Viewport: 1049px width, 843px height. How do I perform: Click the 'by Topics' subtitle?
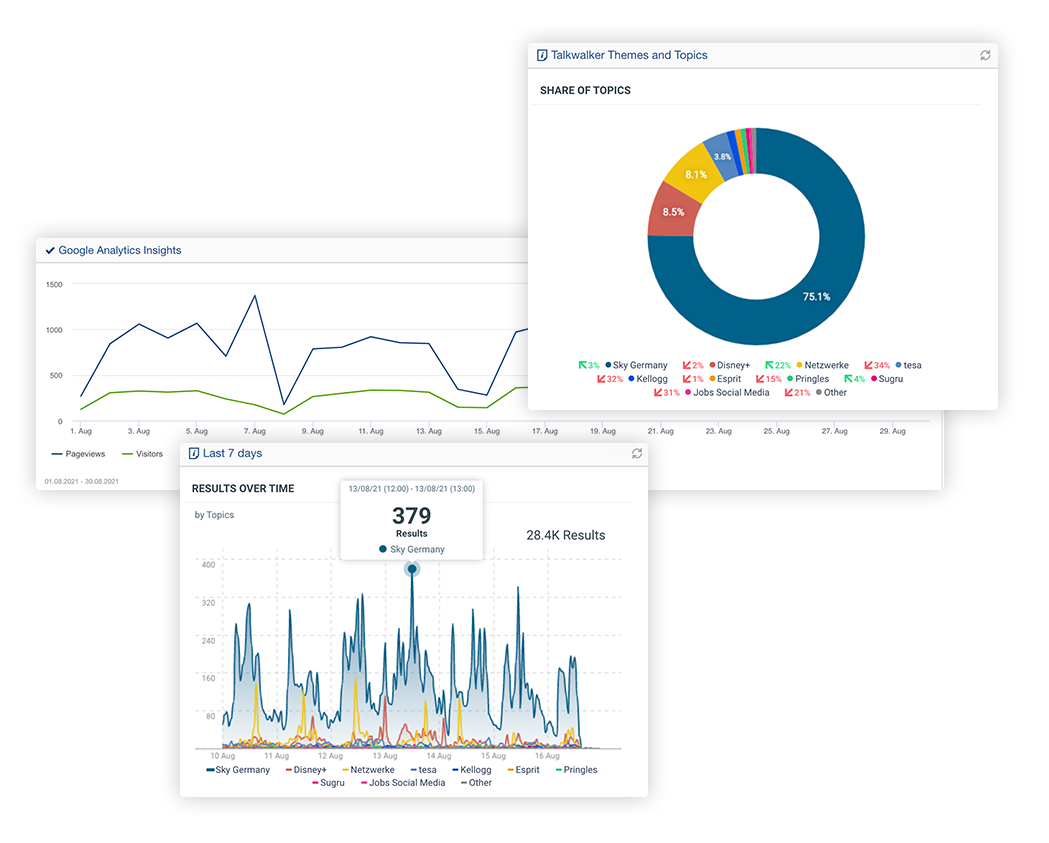click(x=214, y=515)
